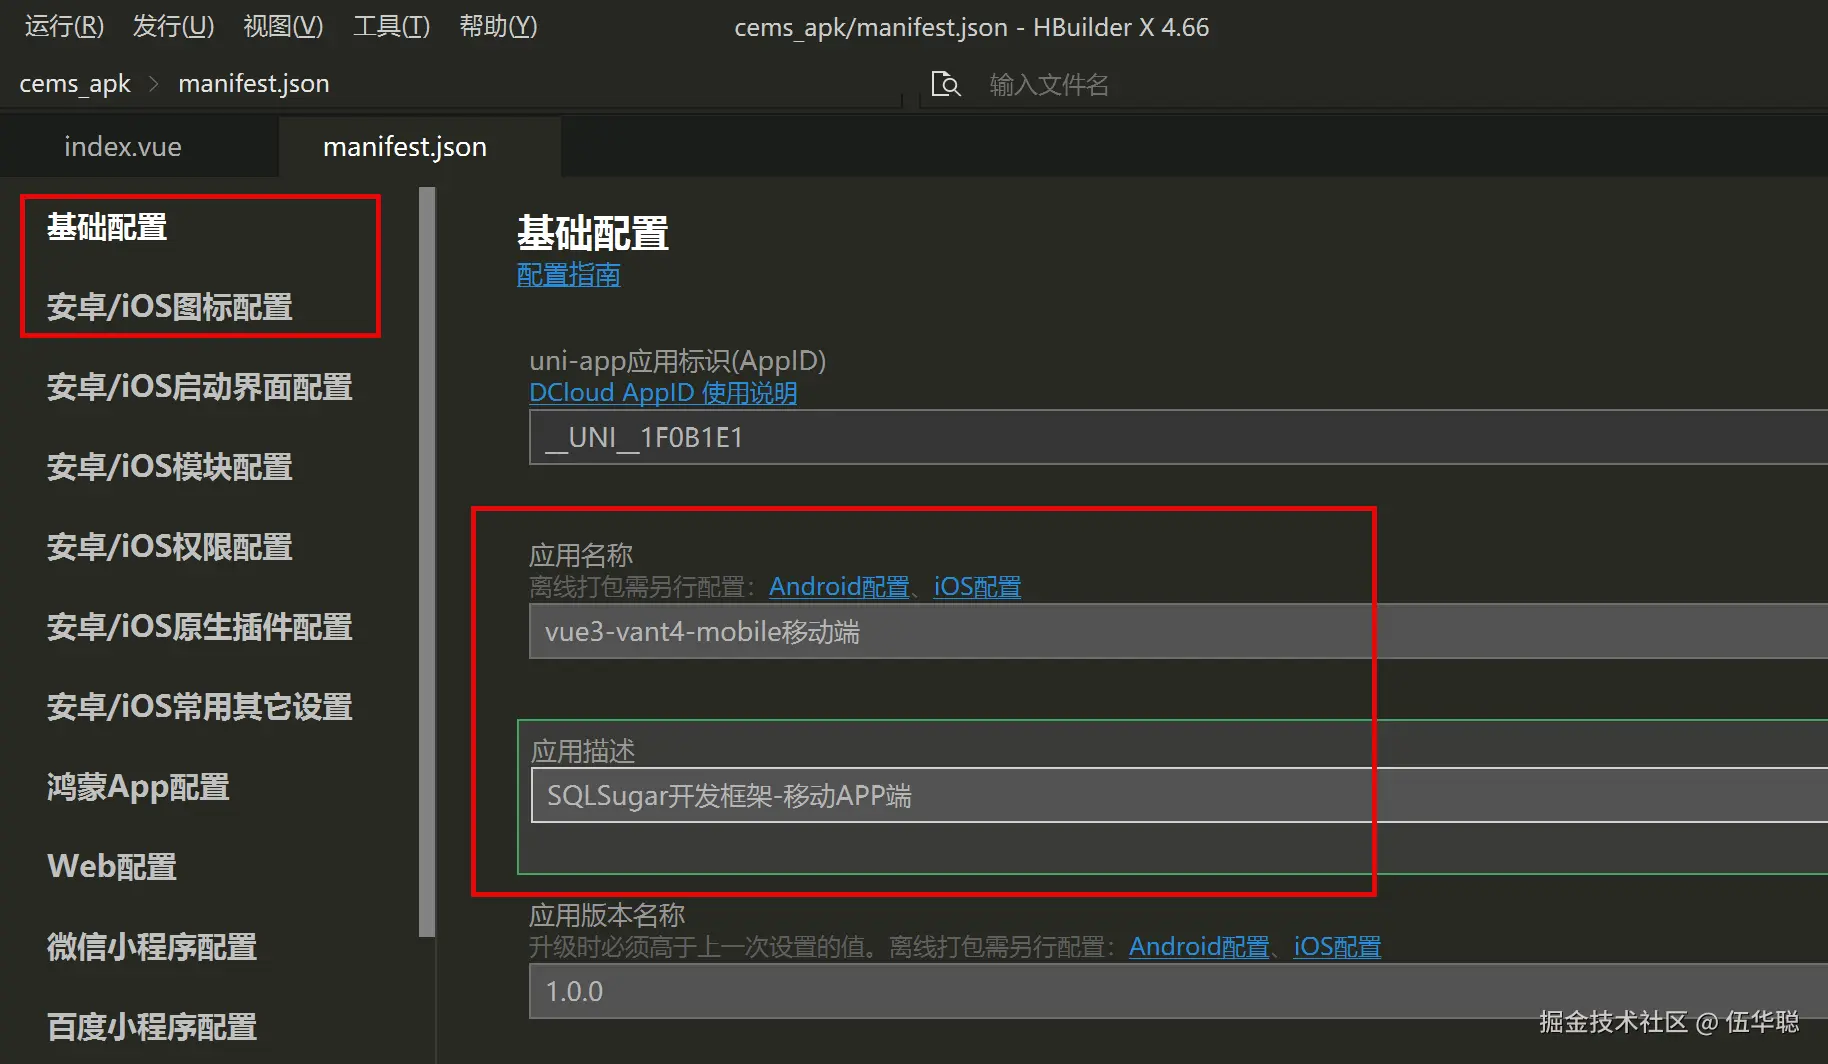Open the 帮助(Y) menu

498,26
